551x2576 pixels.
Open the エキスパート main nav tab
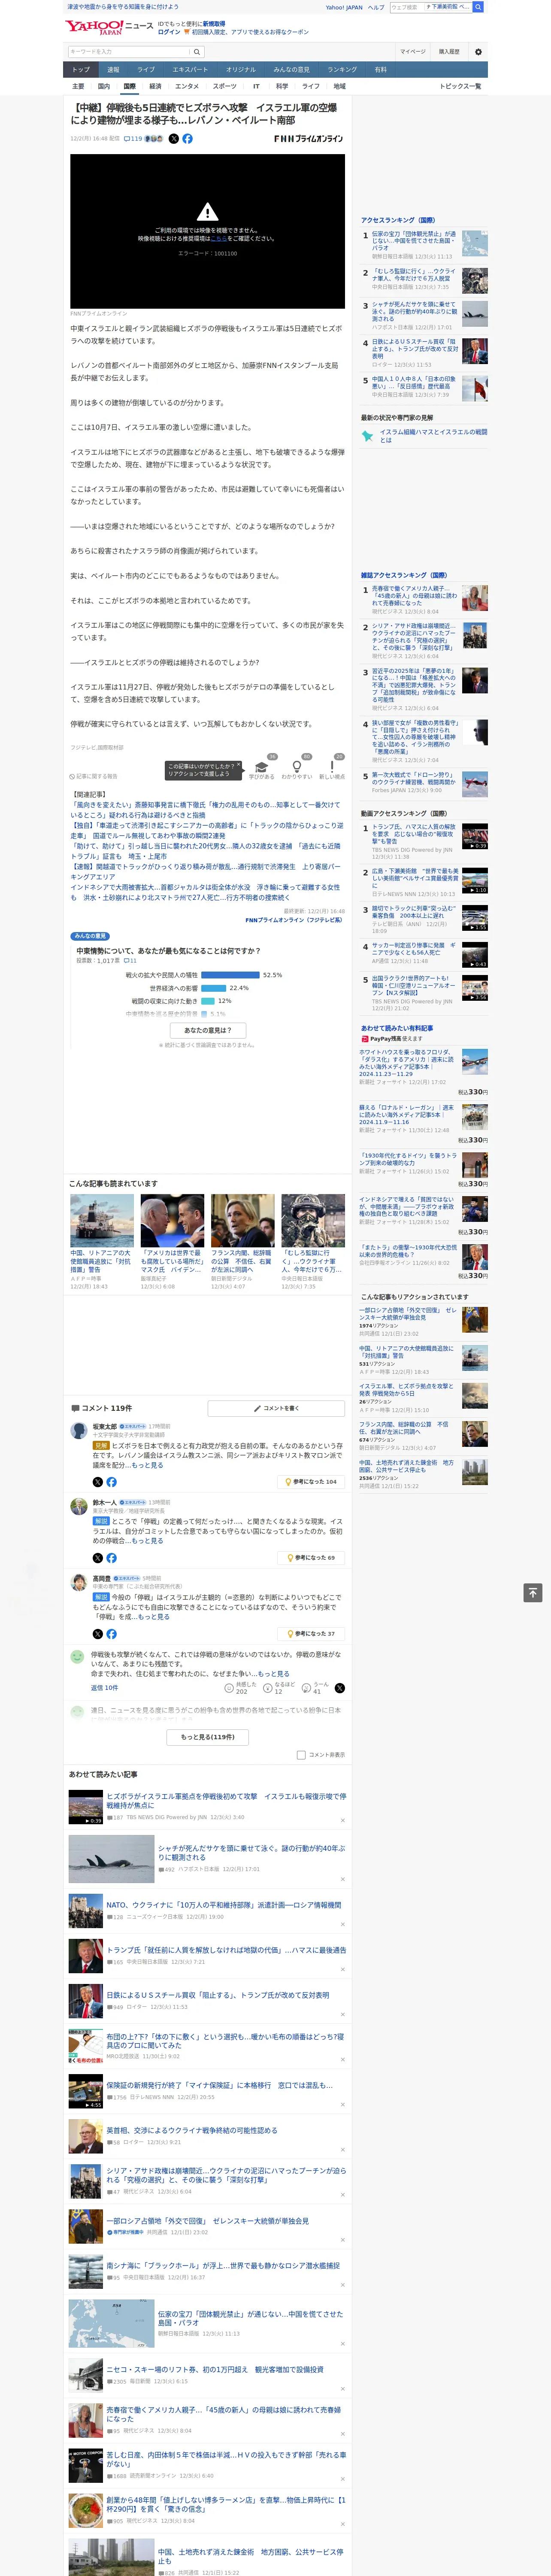click(x=190, y=70)
